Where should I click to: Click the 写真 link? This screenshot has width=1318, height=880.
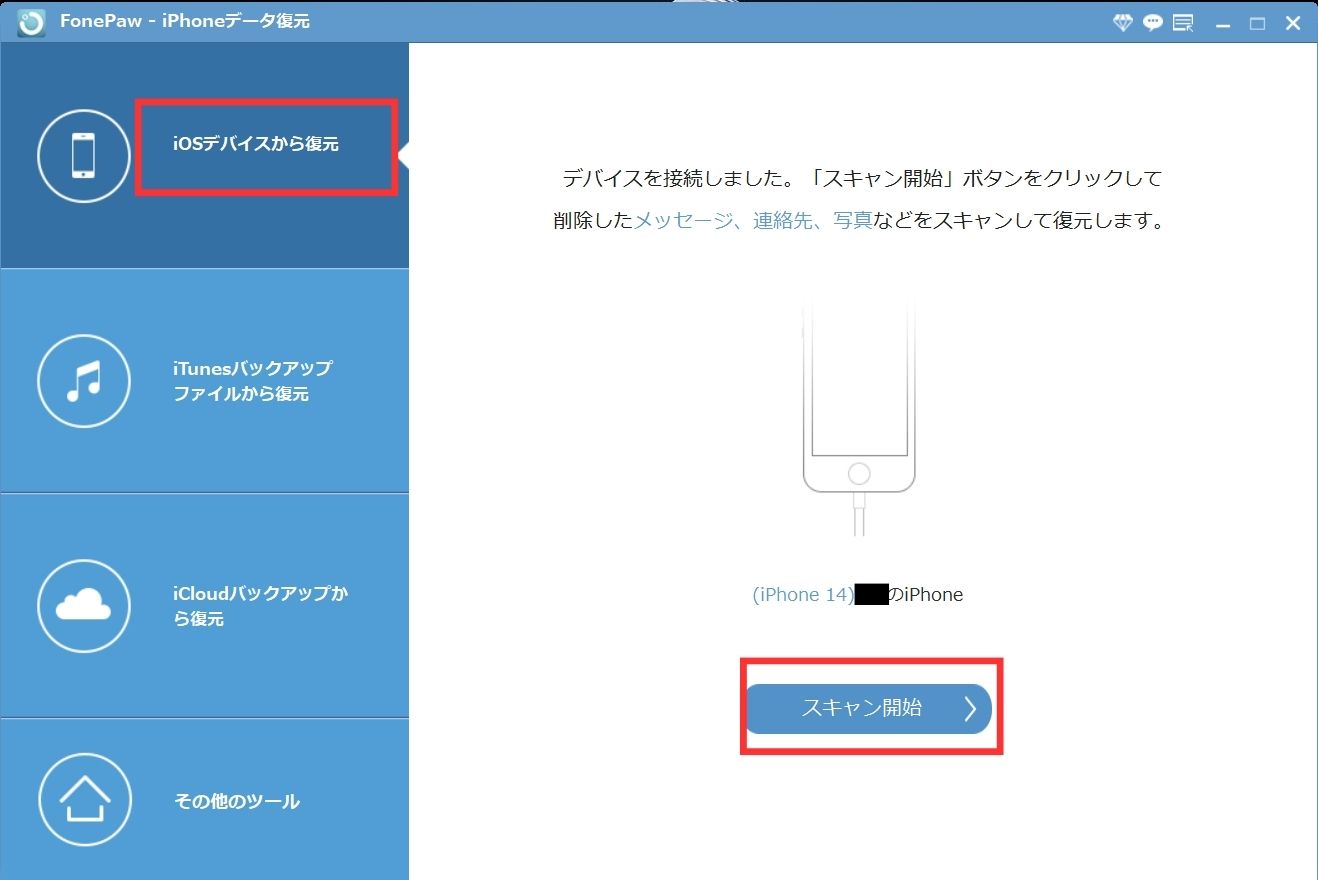(853, 221)
